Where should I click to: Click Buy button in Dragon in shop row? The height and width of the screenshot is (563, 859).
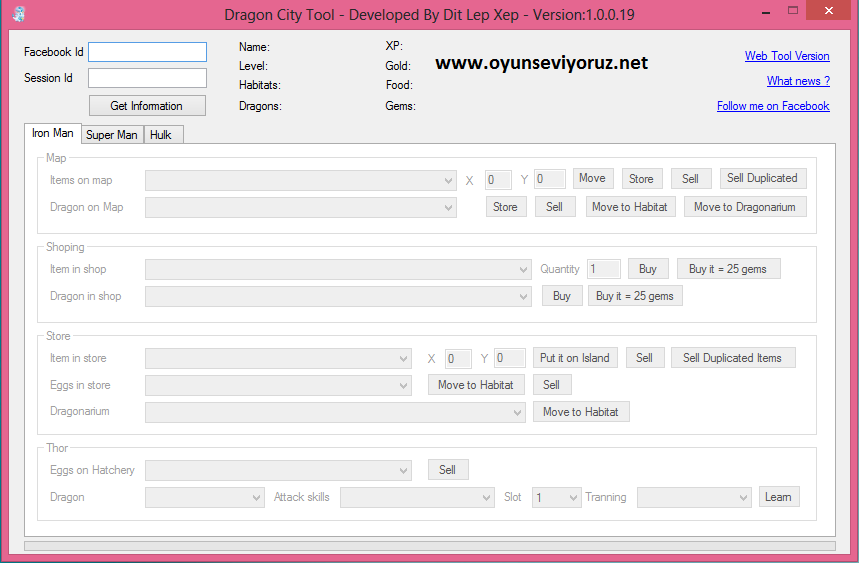coord(562,296)
